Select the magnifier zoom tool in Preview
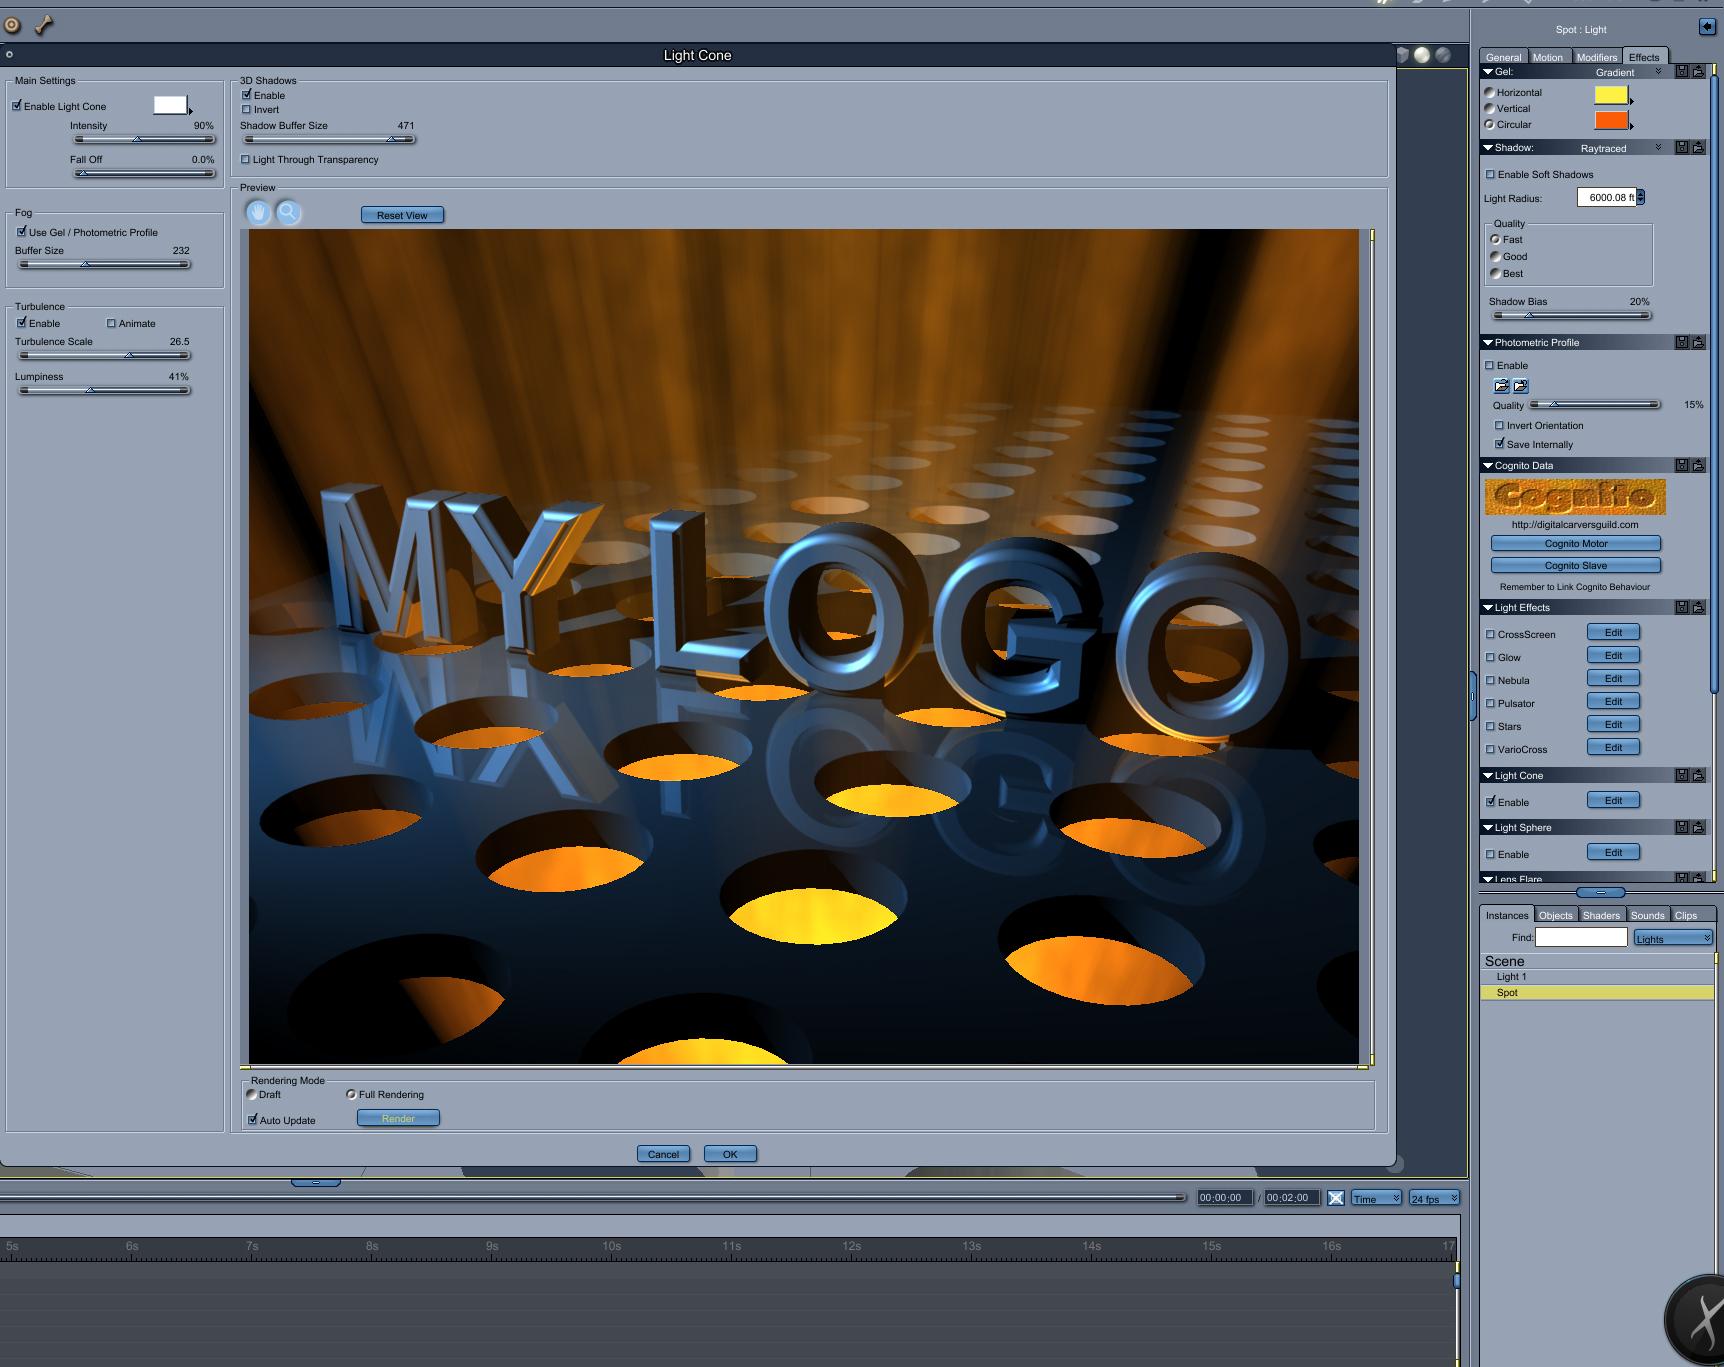 [289, 212]
